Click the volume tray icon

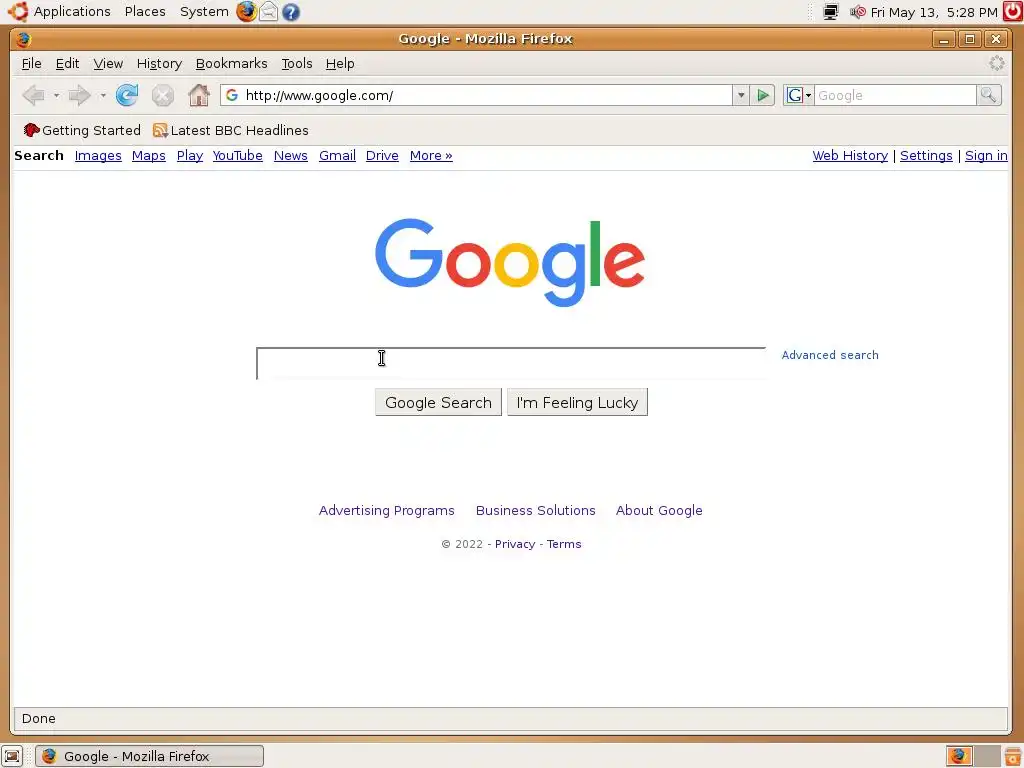coord(857,12)
